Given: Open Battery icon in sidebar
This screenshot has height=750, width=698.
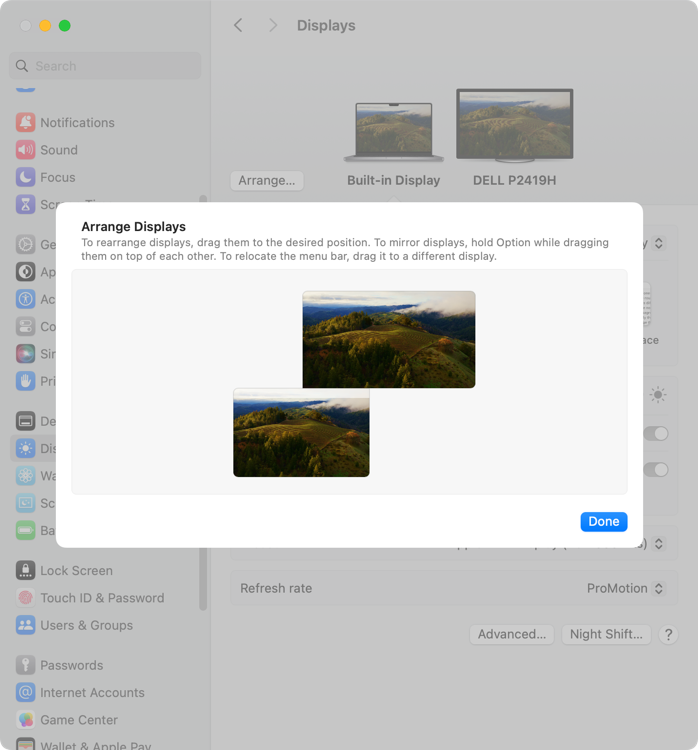Looking at the screenshot, I should (x=25, y=530).
